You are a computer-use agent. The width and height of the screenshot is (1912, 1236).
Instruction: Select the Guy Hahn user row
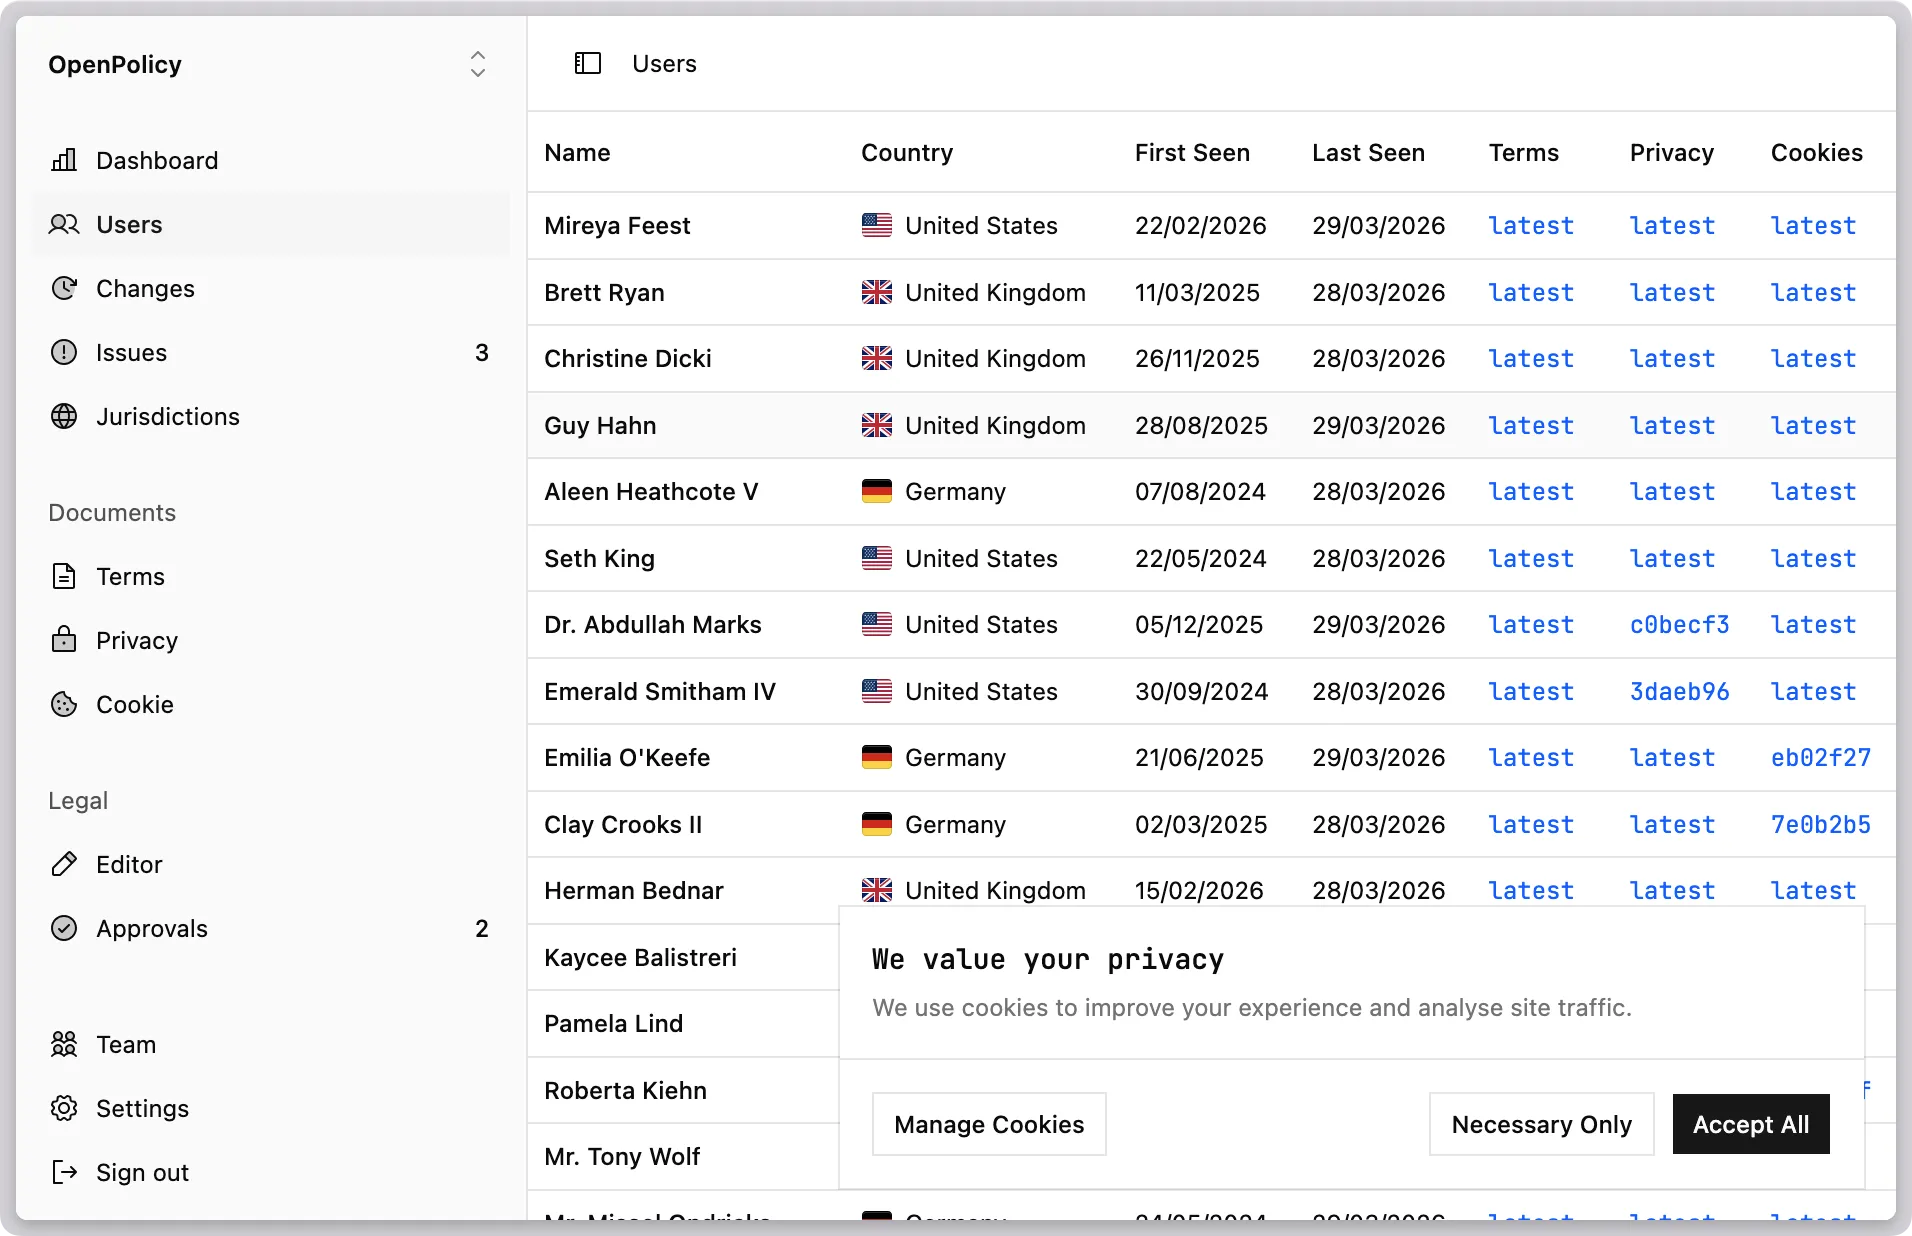click(600, 426)
